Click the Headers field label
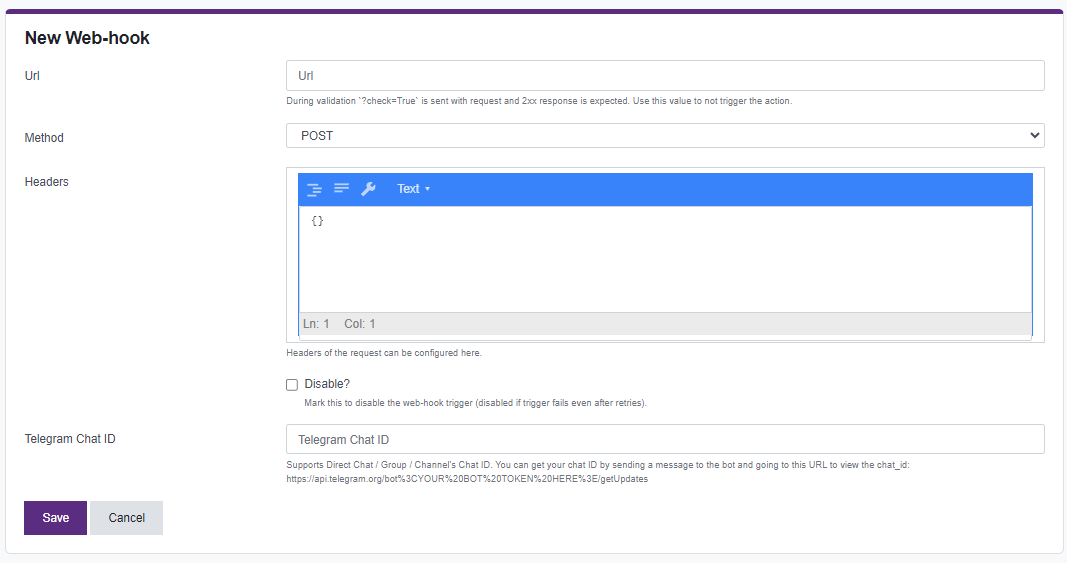 47,182
